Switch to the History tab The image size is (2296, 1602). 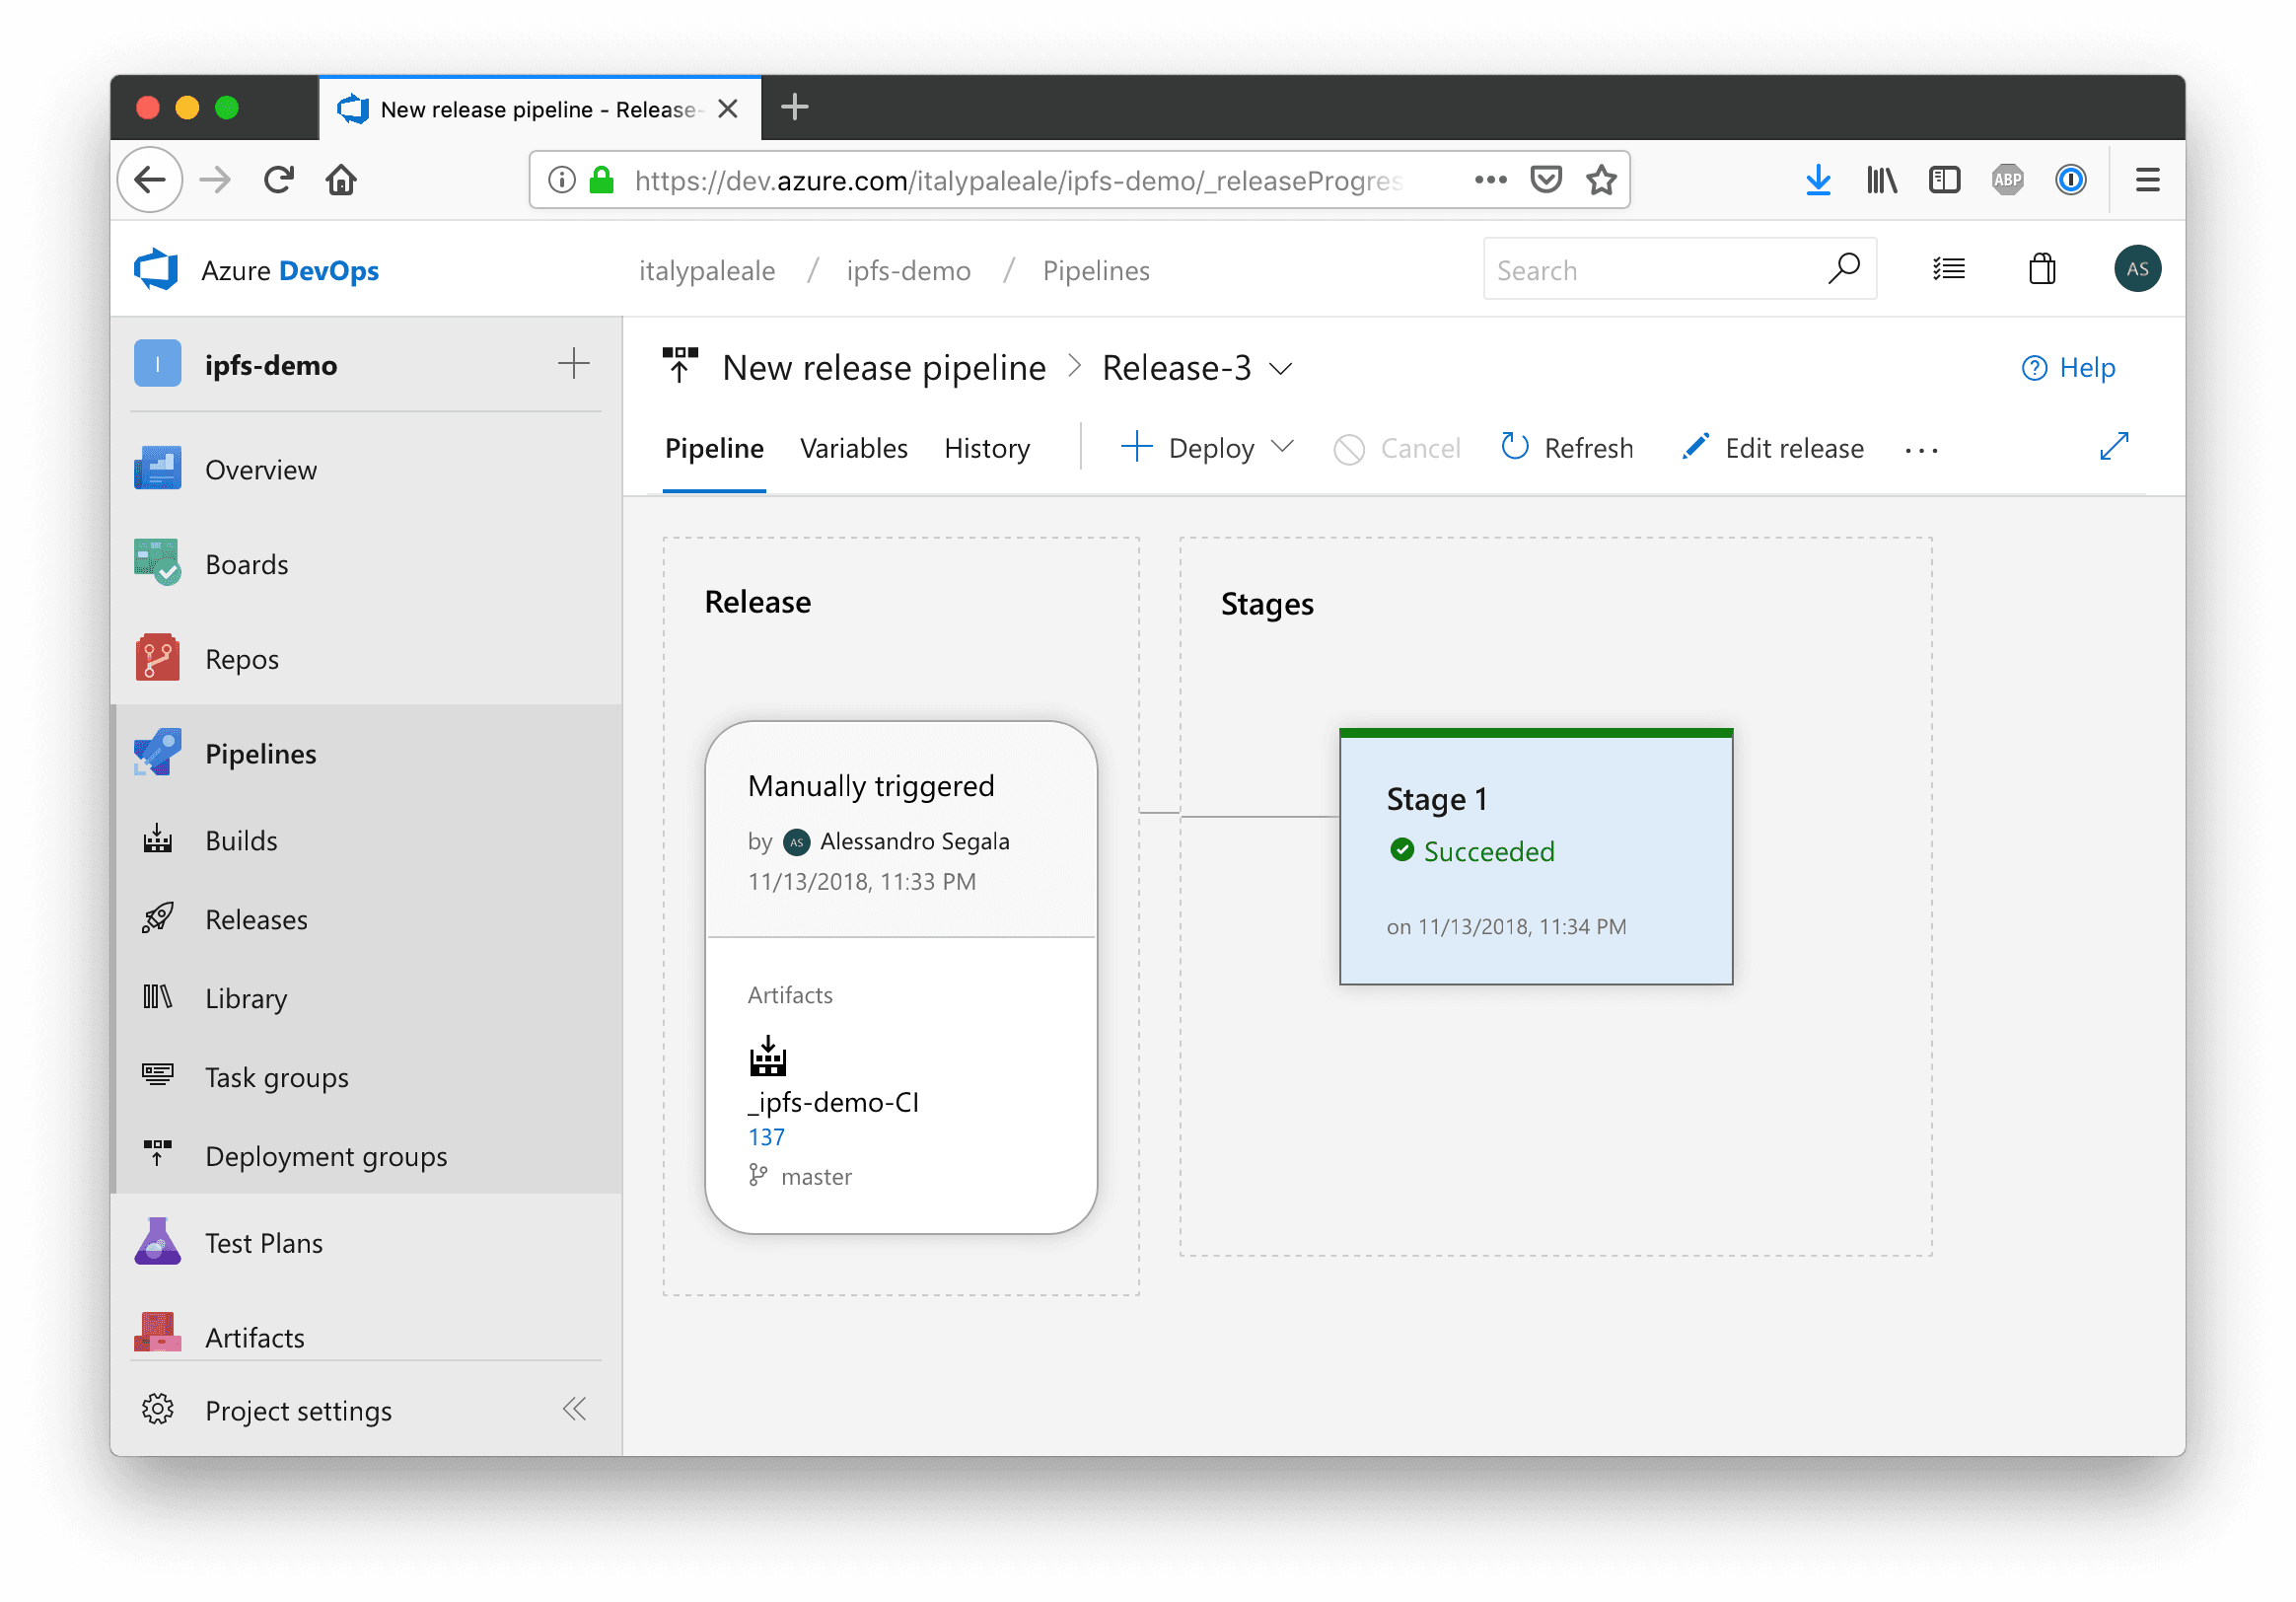[987, 448]
